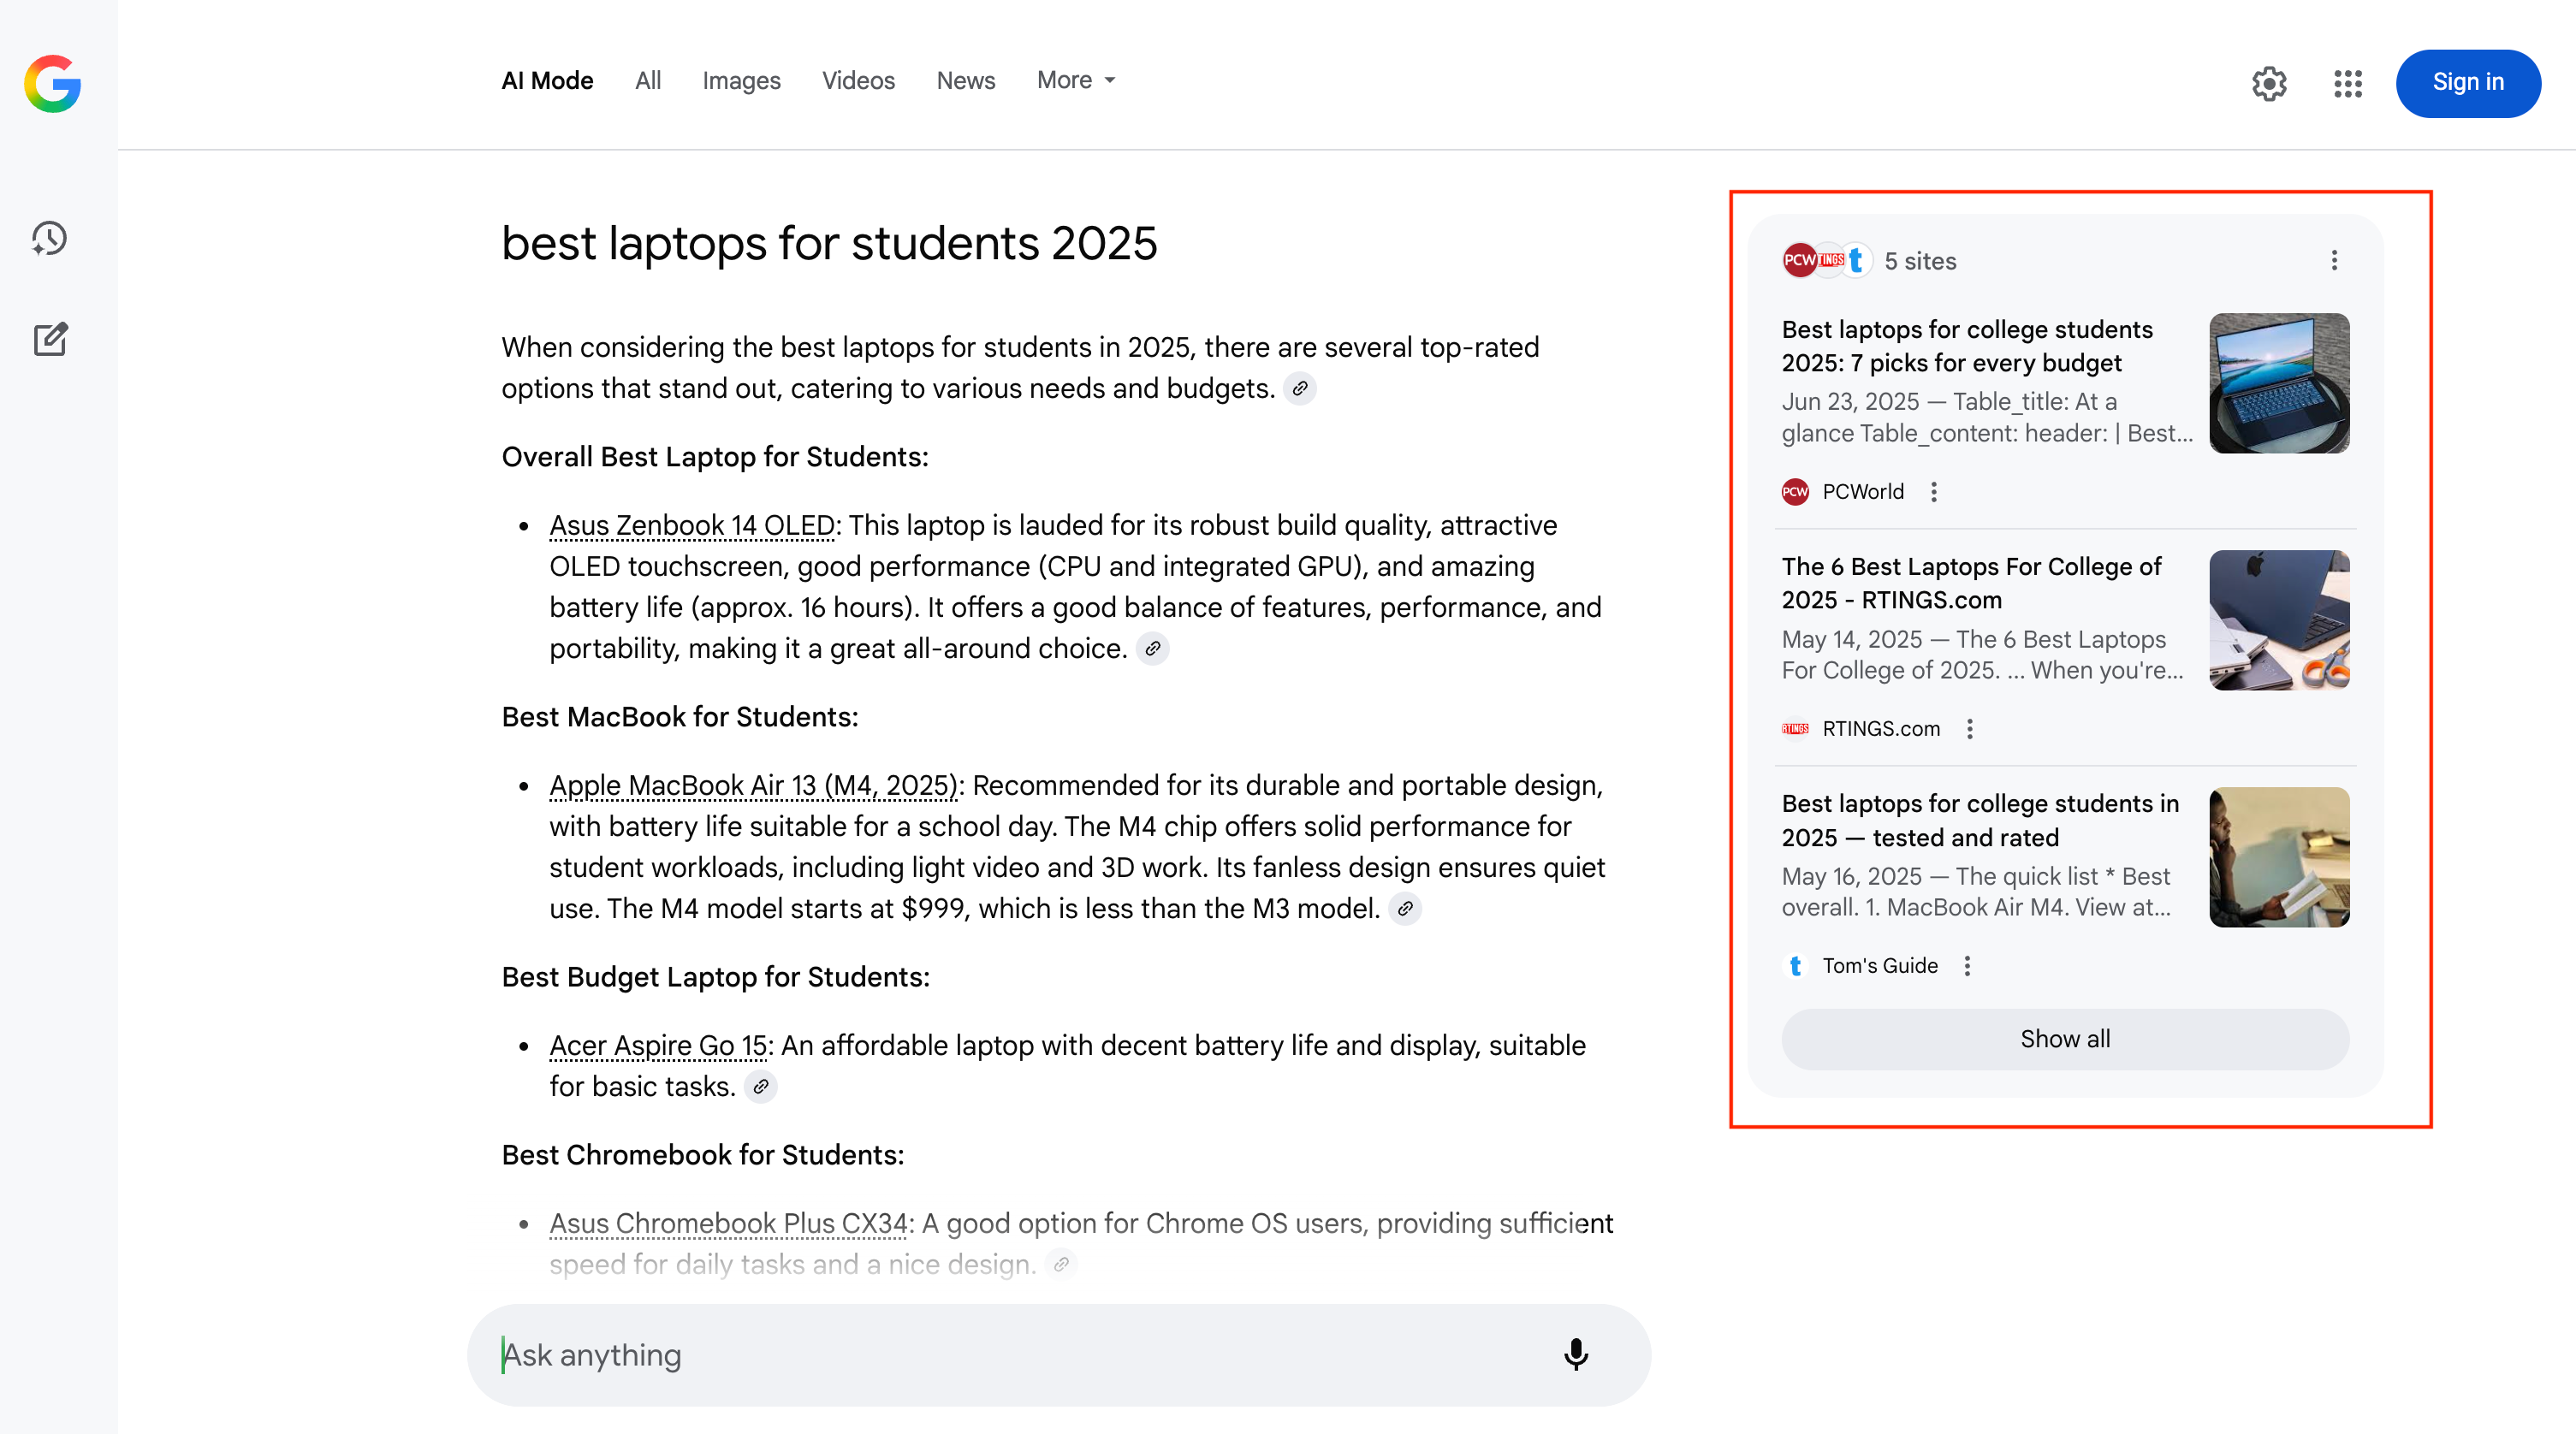Open the Asus Zenbook 14 OLED link
The width and height of the screenshot is (2576, 1434).
click(692, 525)
